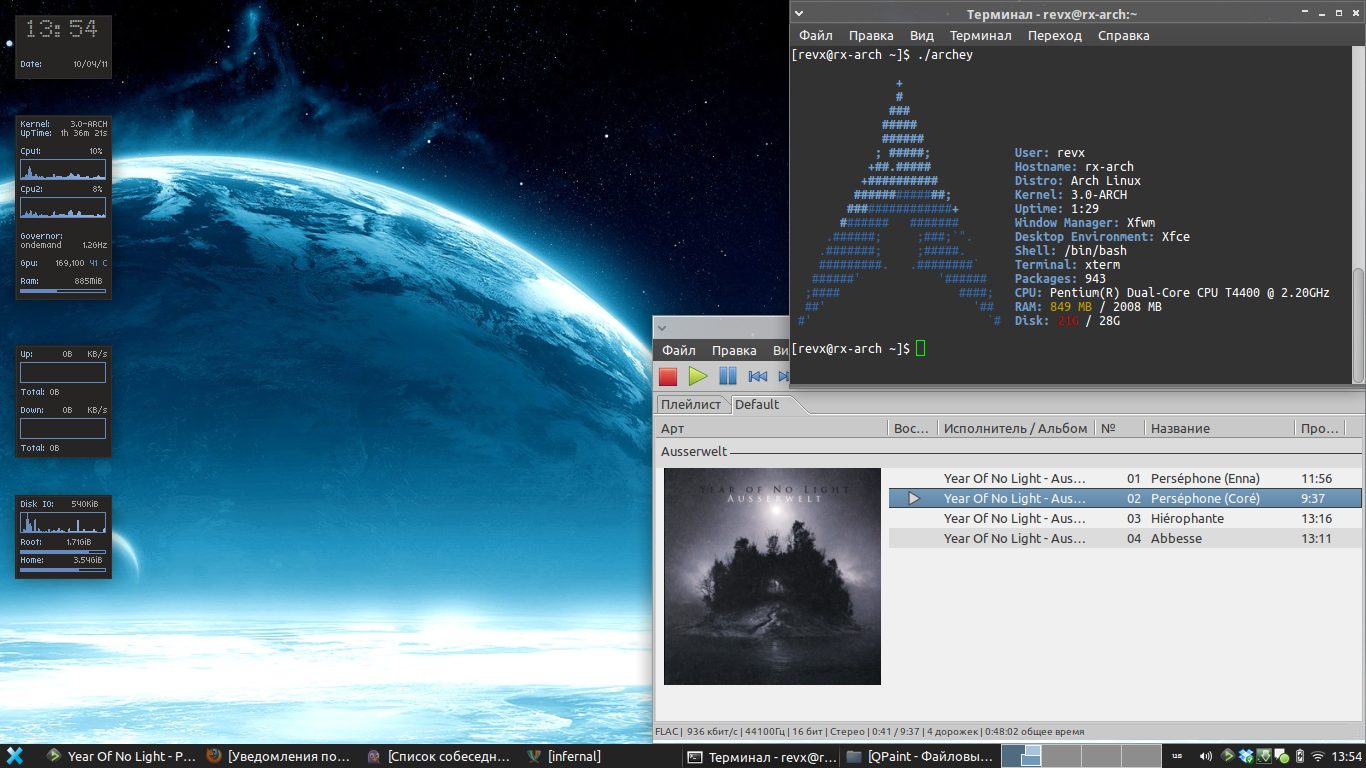Open the player window menu arrow
The height and width of the screenshot is (768, 1366).
pyautogui.click(x=662, y=328)
